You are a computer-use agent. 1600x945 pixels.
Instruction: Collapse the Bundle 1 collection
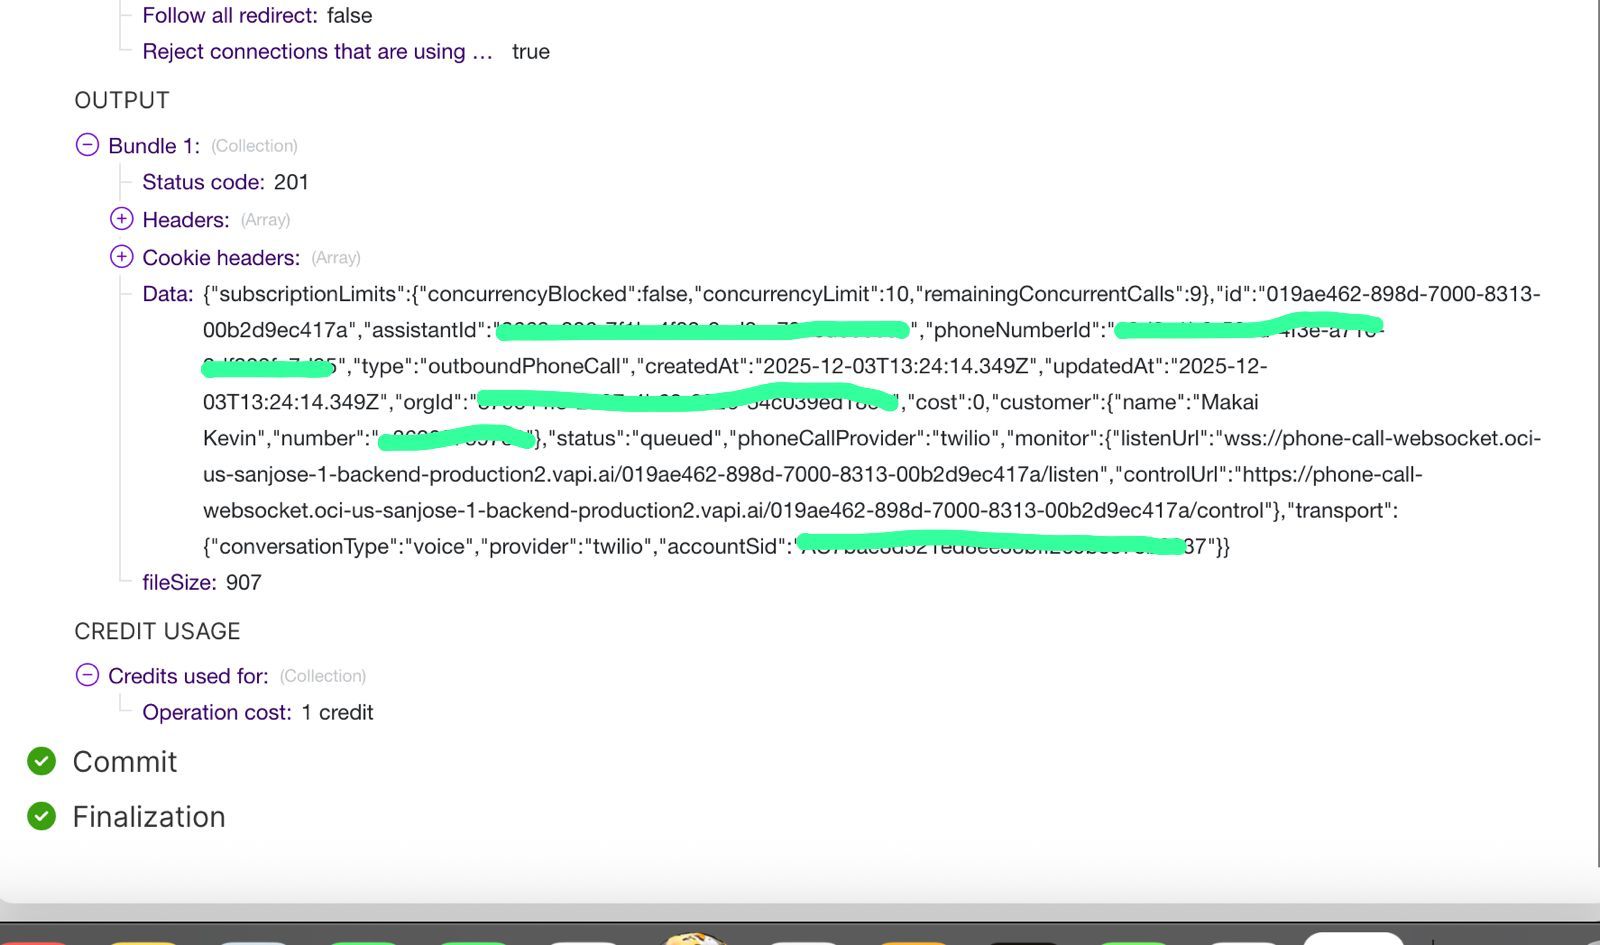(87, 145)
